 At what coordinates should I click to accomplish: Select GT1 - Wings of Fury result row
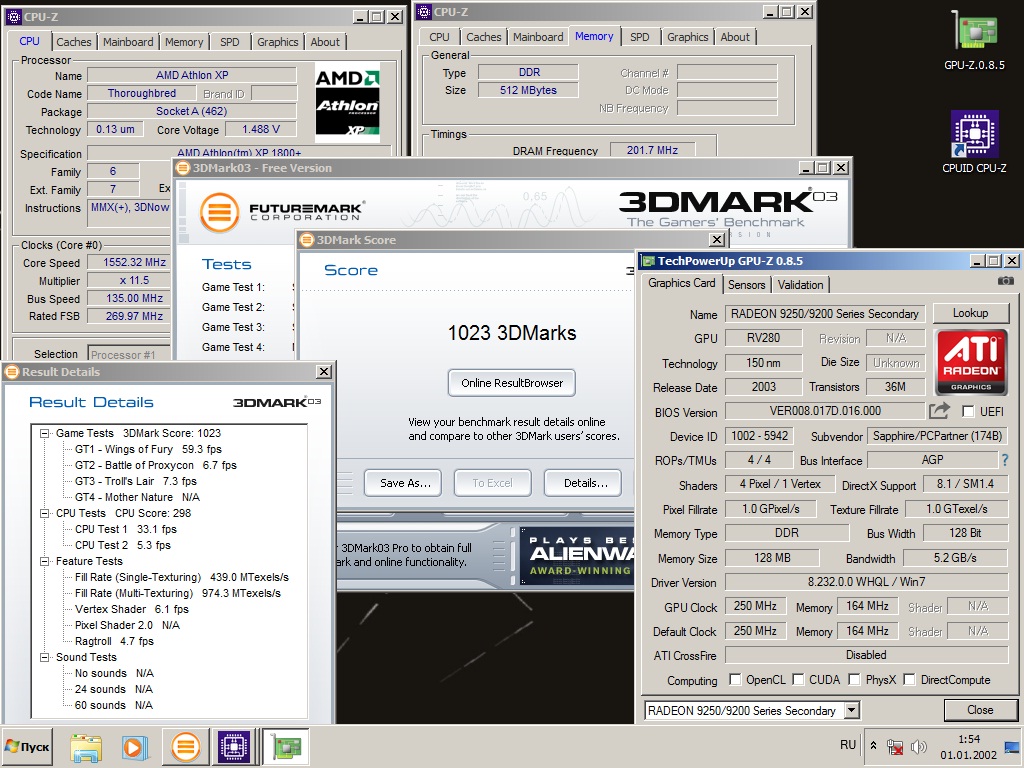(148, 449)
